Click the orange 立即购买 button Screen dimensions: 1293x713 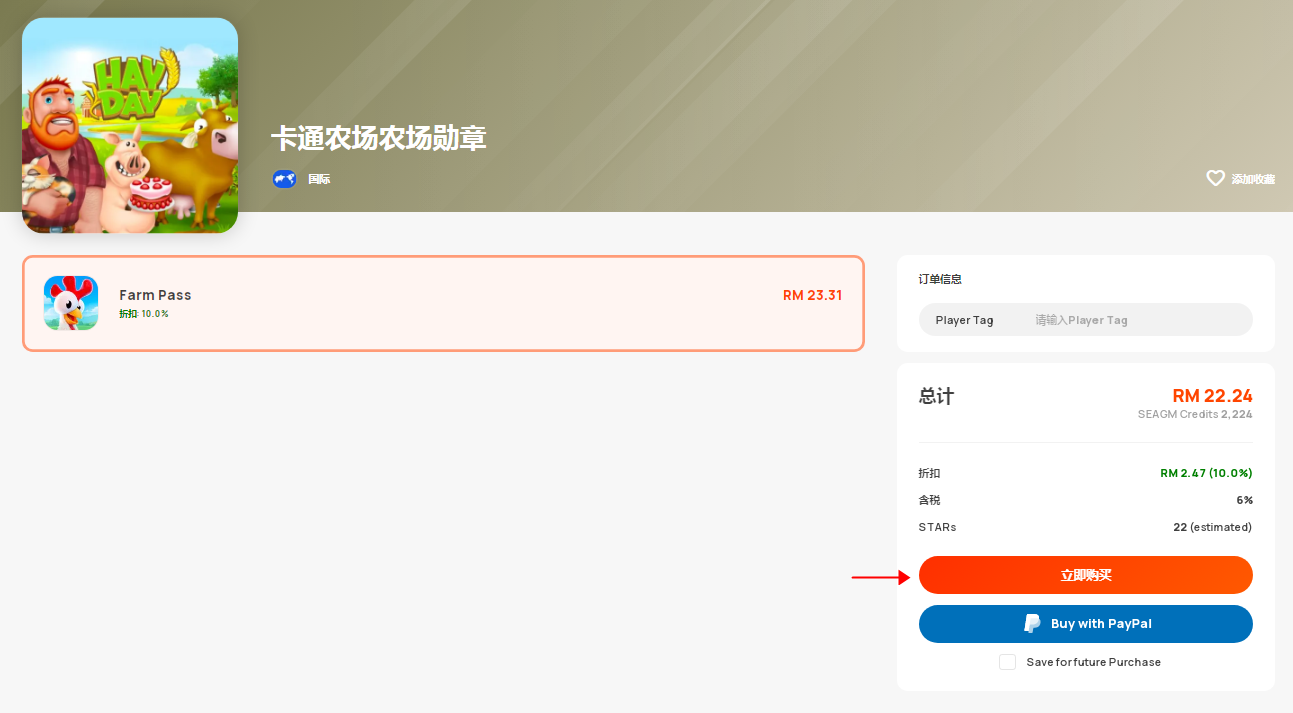click(1085, 575)
